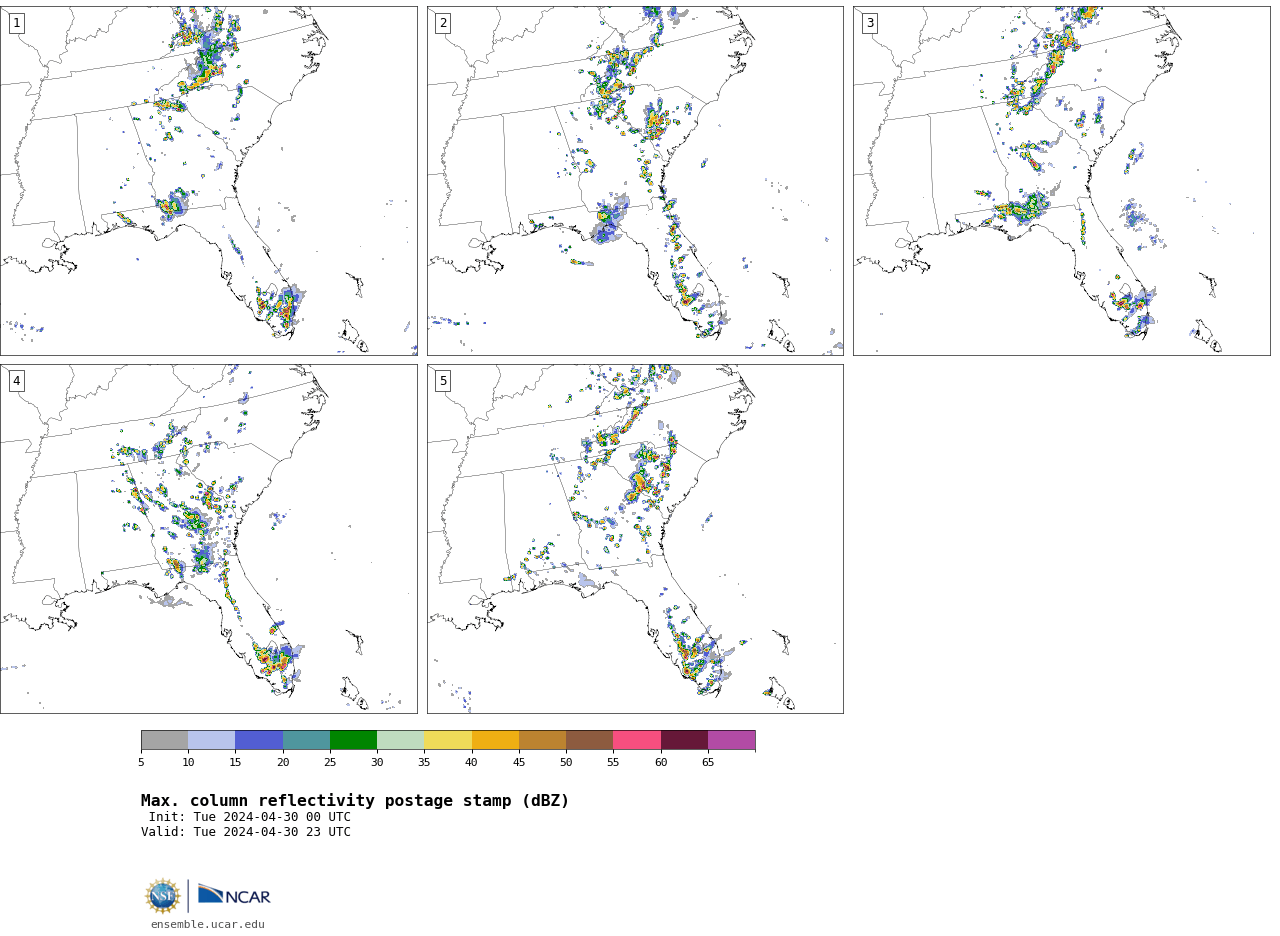Open the ensemble.ucar.edu link
The height and width of the screenshot is (936, 1280).
point(208,925)
